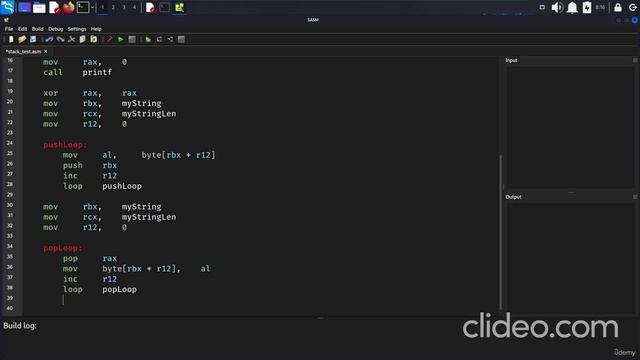Image resolution: width=640 pixels, height=360 pixels.
Task: Open the terminal launcher dropdown arrow
Action: tap(92, 7)
